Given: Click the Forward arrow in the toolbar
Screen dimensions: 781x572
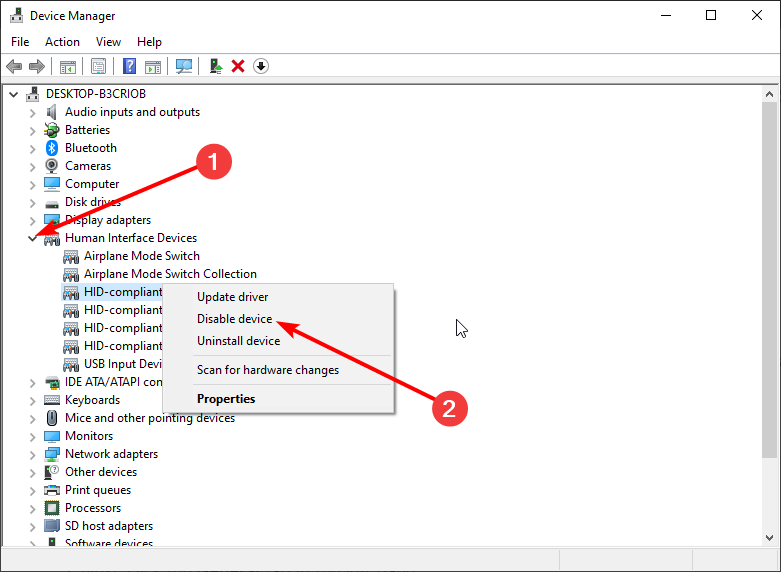Looking at the screenshot, I should [x=37, y=66].
